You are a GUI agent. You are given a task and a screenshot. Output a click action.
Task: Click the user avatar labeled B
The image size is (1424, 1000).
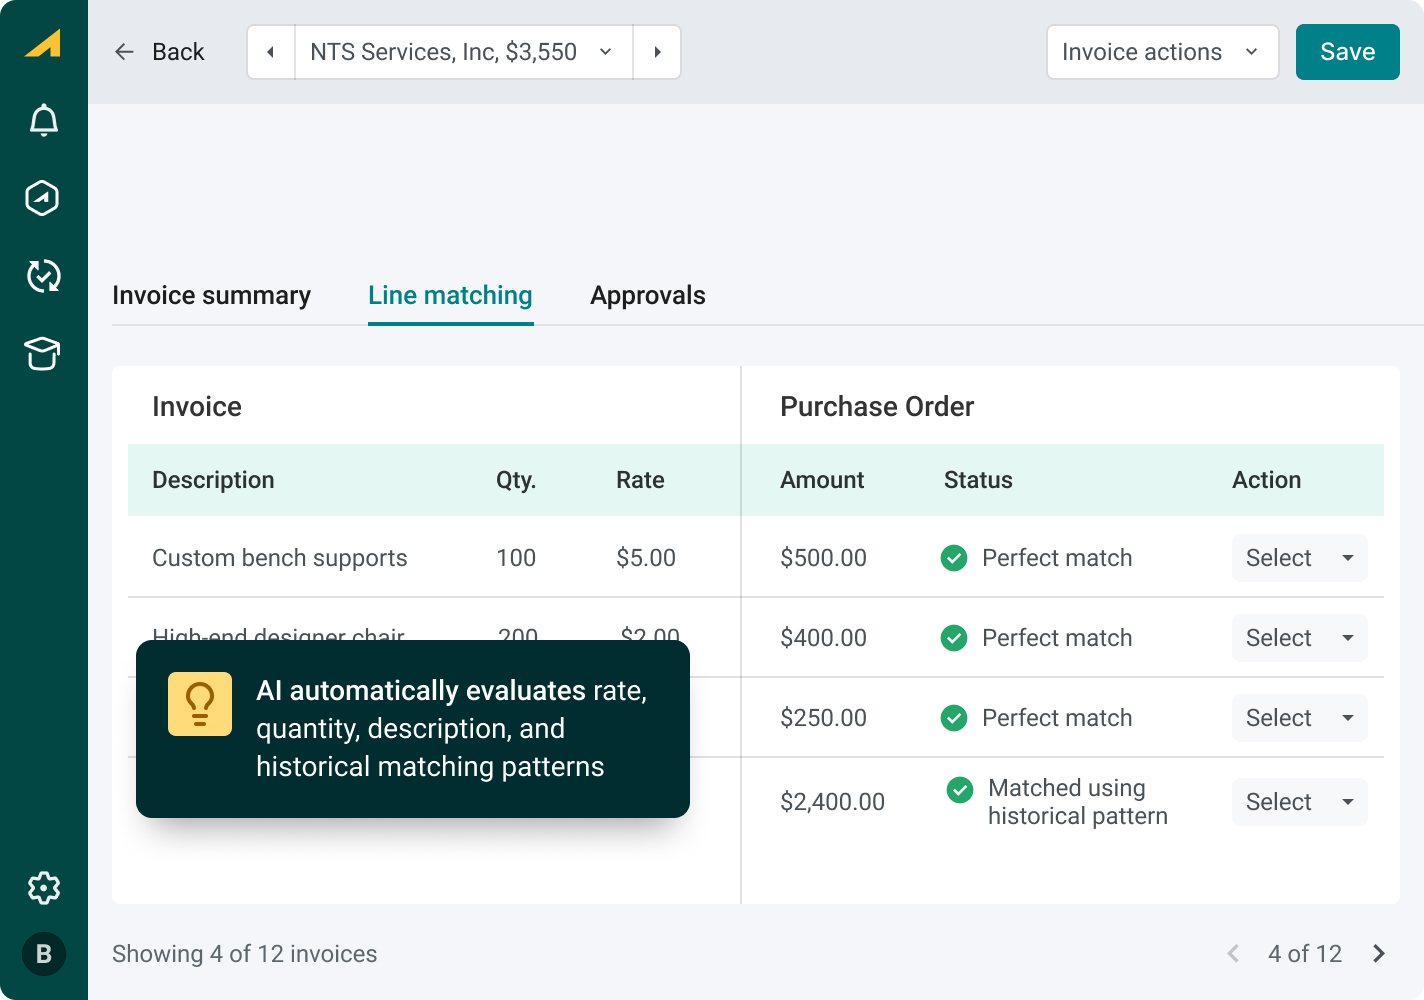point(44,954)
